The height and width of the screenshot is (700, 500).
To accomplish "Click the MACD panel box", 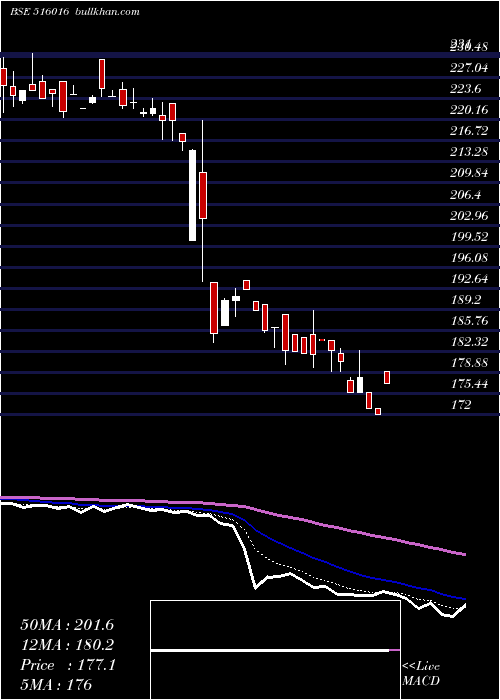I will click(x=275, y=650).
